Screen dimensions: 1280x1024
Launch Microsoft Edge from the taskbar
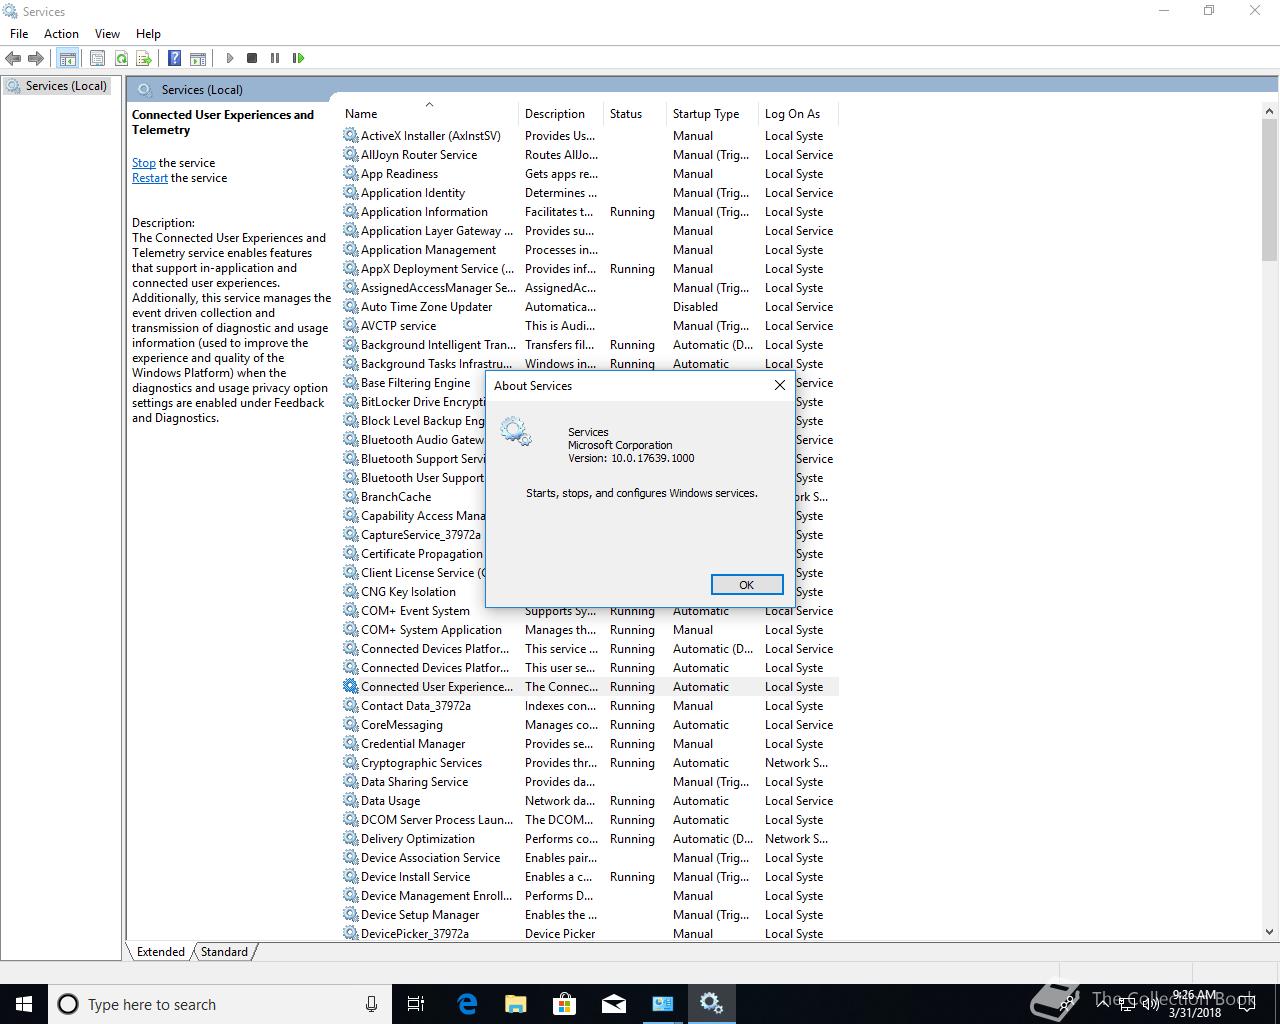(x=467, y=1004)
